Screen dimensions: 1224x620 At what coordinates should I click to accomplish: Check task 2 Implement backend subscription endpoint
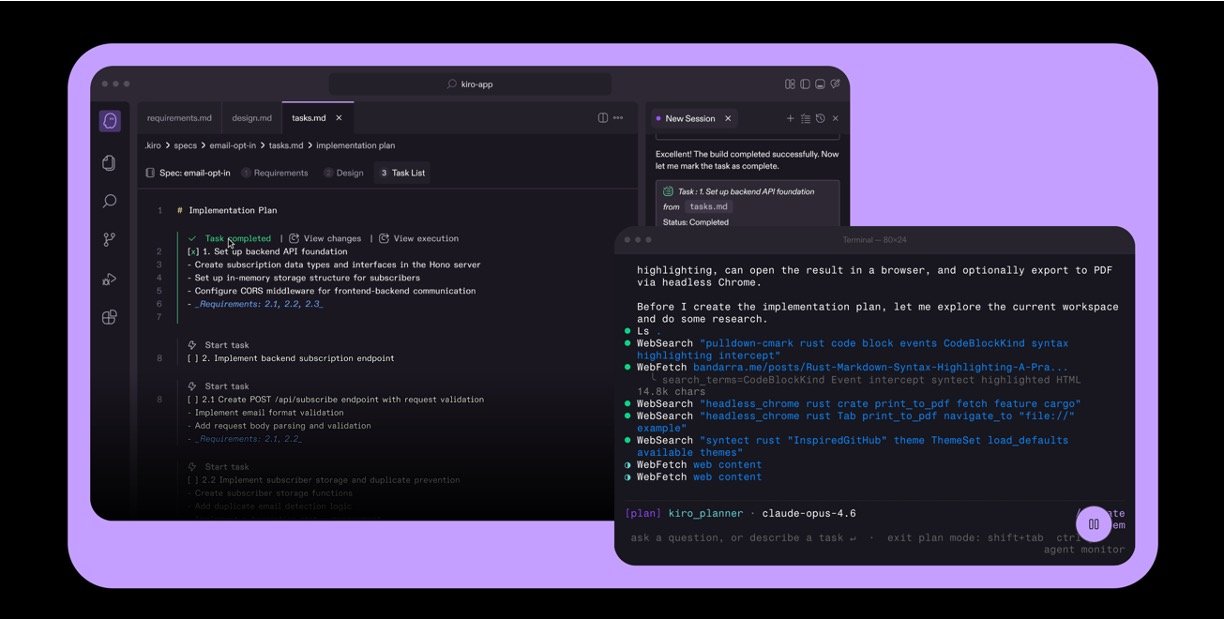193,359
